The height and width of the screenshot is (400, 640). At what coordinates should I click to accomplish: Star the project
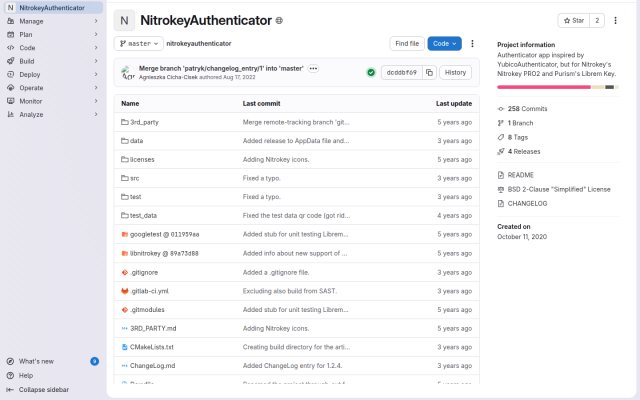[573, 20]
